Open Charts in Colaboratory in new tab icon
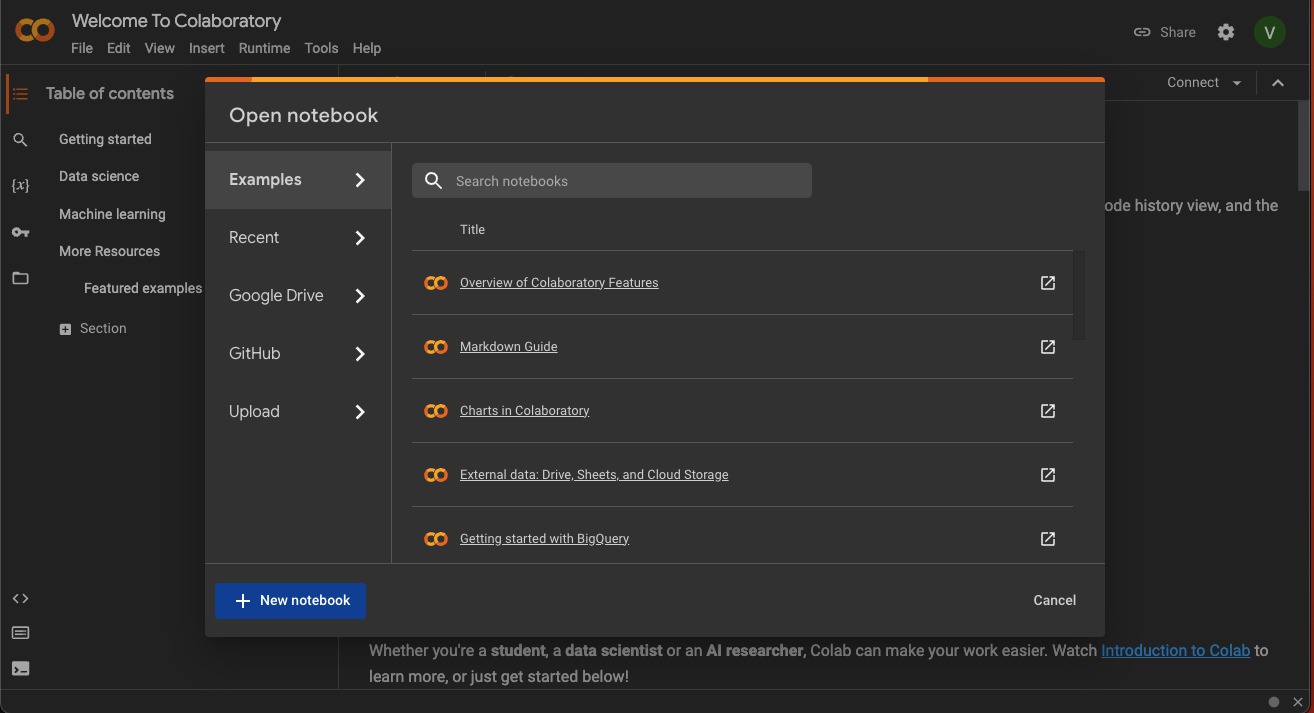The height and width of the screenshot is (713, 1314). click(1048, 411)
